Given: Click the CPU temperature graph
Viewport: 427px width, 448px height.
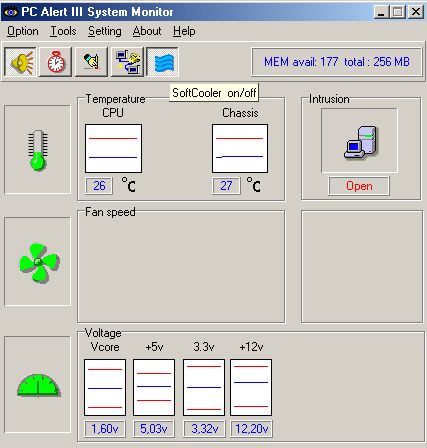Looking at the screenshot, I should [x=113, y=148].
